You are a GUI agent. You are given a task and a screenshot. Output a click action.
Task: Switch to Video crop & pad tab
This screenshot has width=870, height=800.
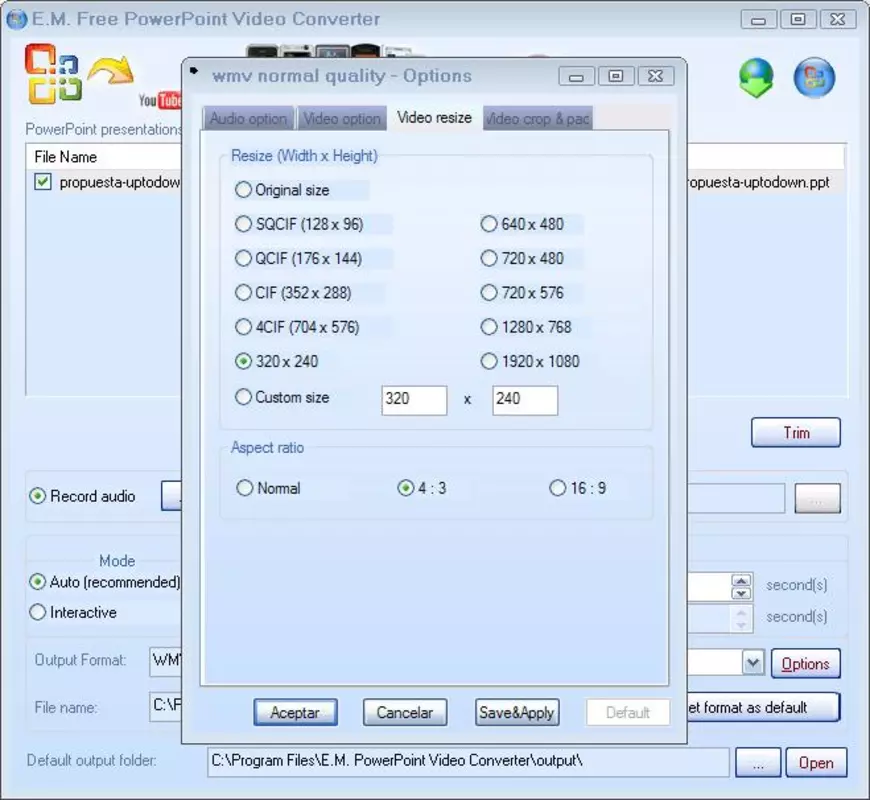[x=538, y=118]
